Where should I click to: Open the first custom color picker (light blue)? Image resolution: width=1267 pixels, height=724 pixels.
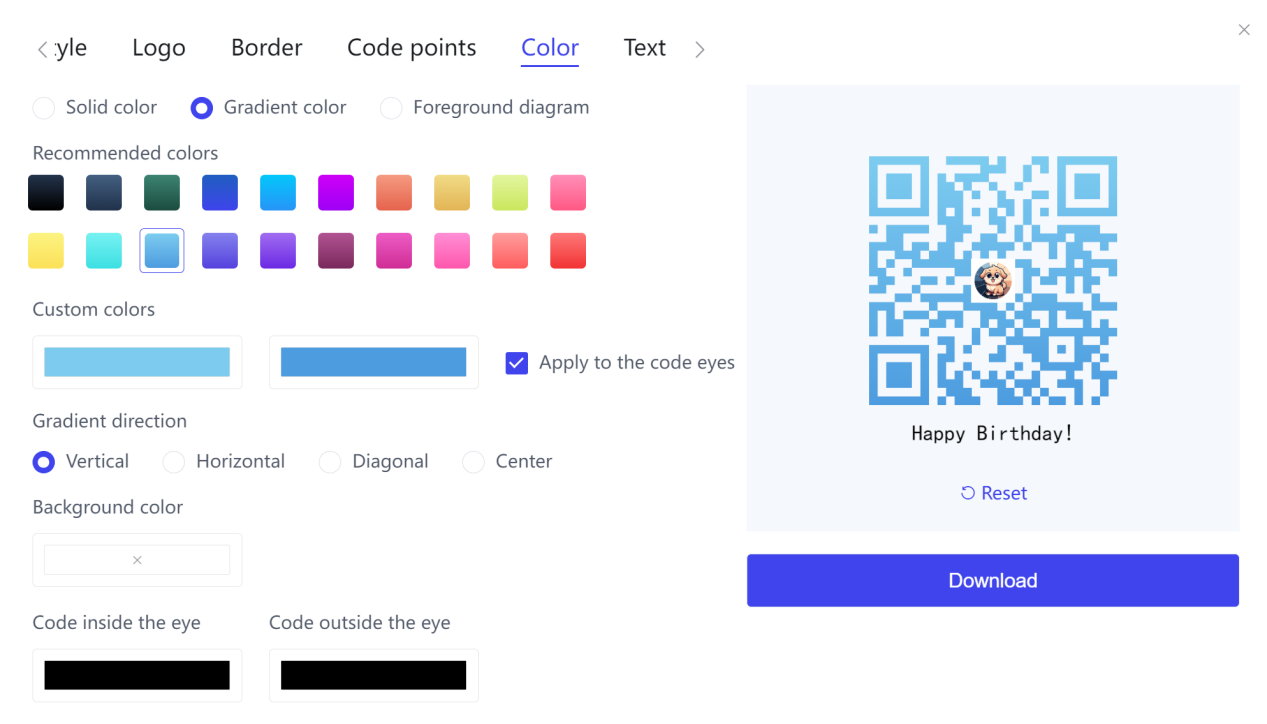tap(137, 362)
